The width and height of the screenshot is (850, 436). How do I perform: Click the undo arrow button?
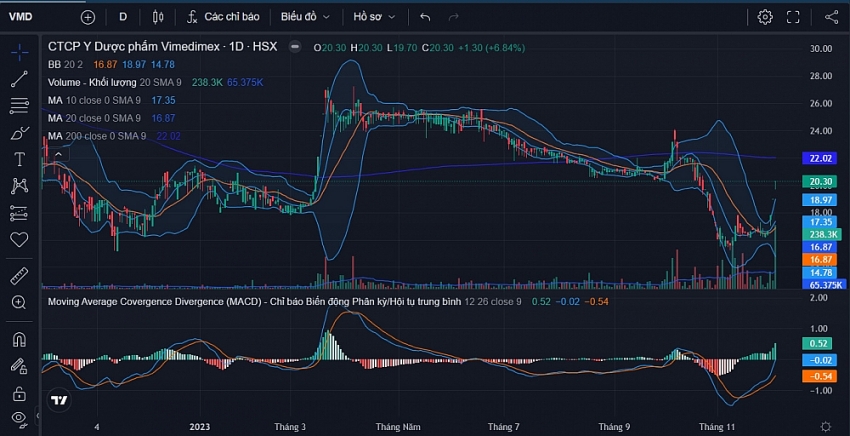coord(426,17)
